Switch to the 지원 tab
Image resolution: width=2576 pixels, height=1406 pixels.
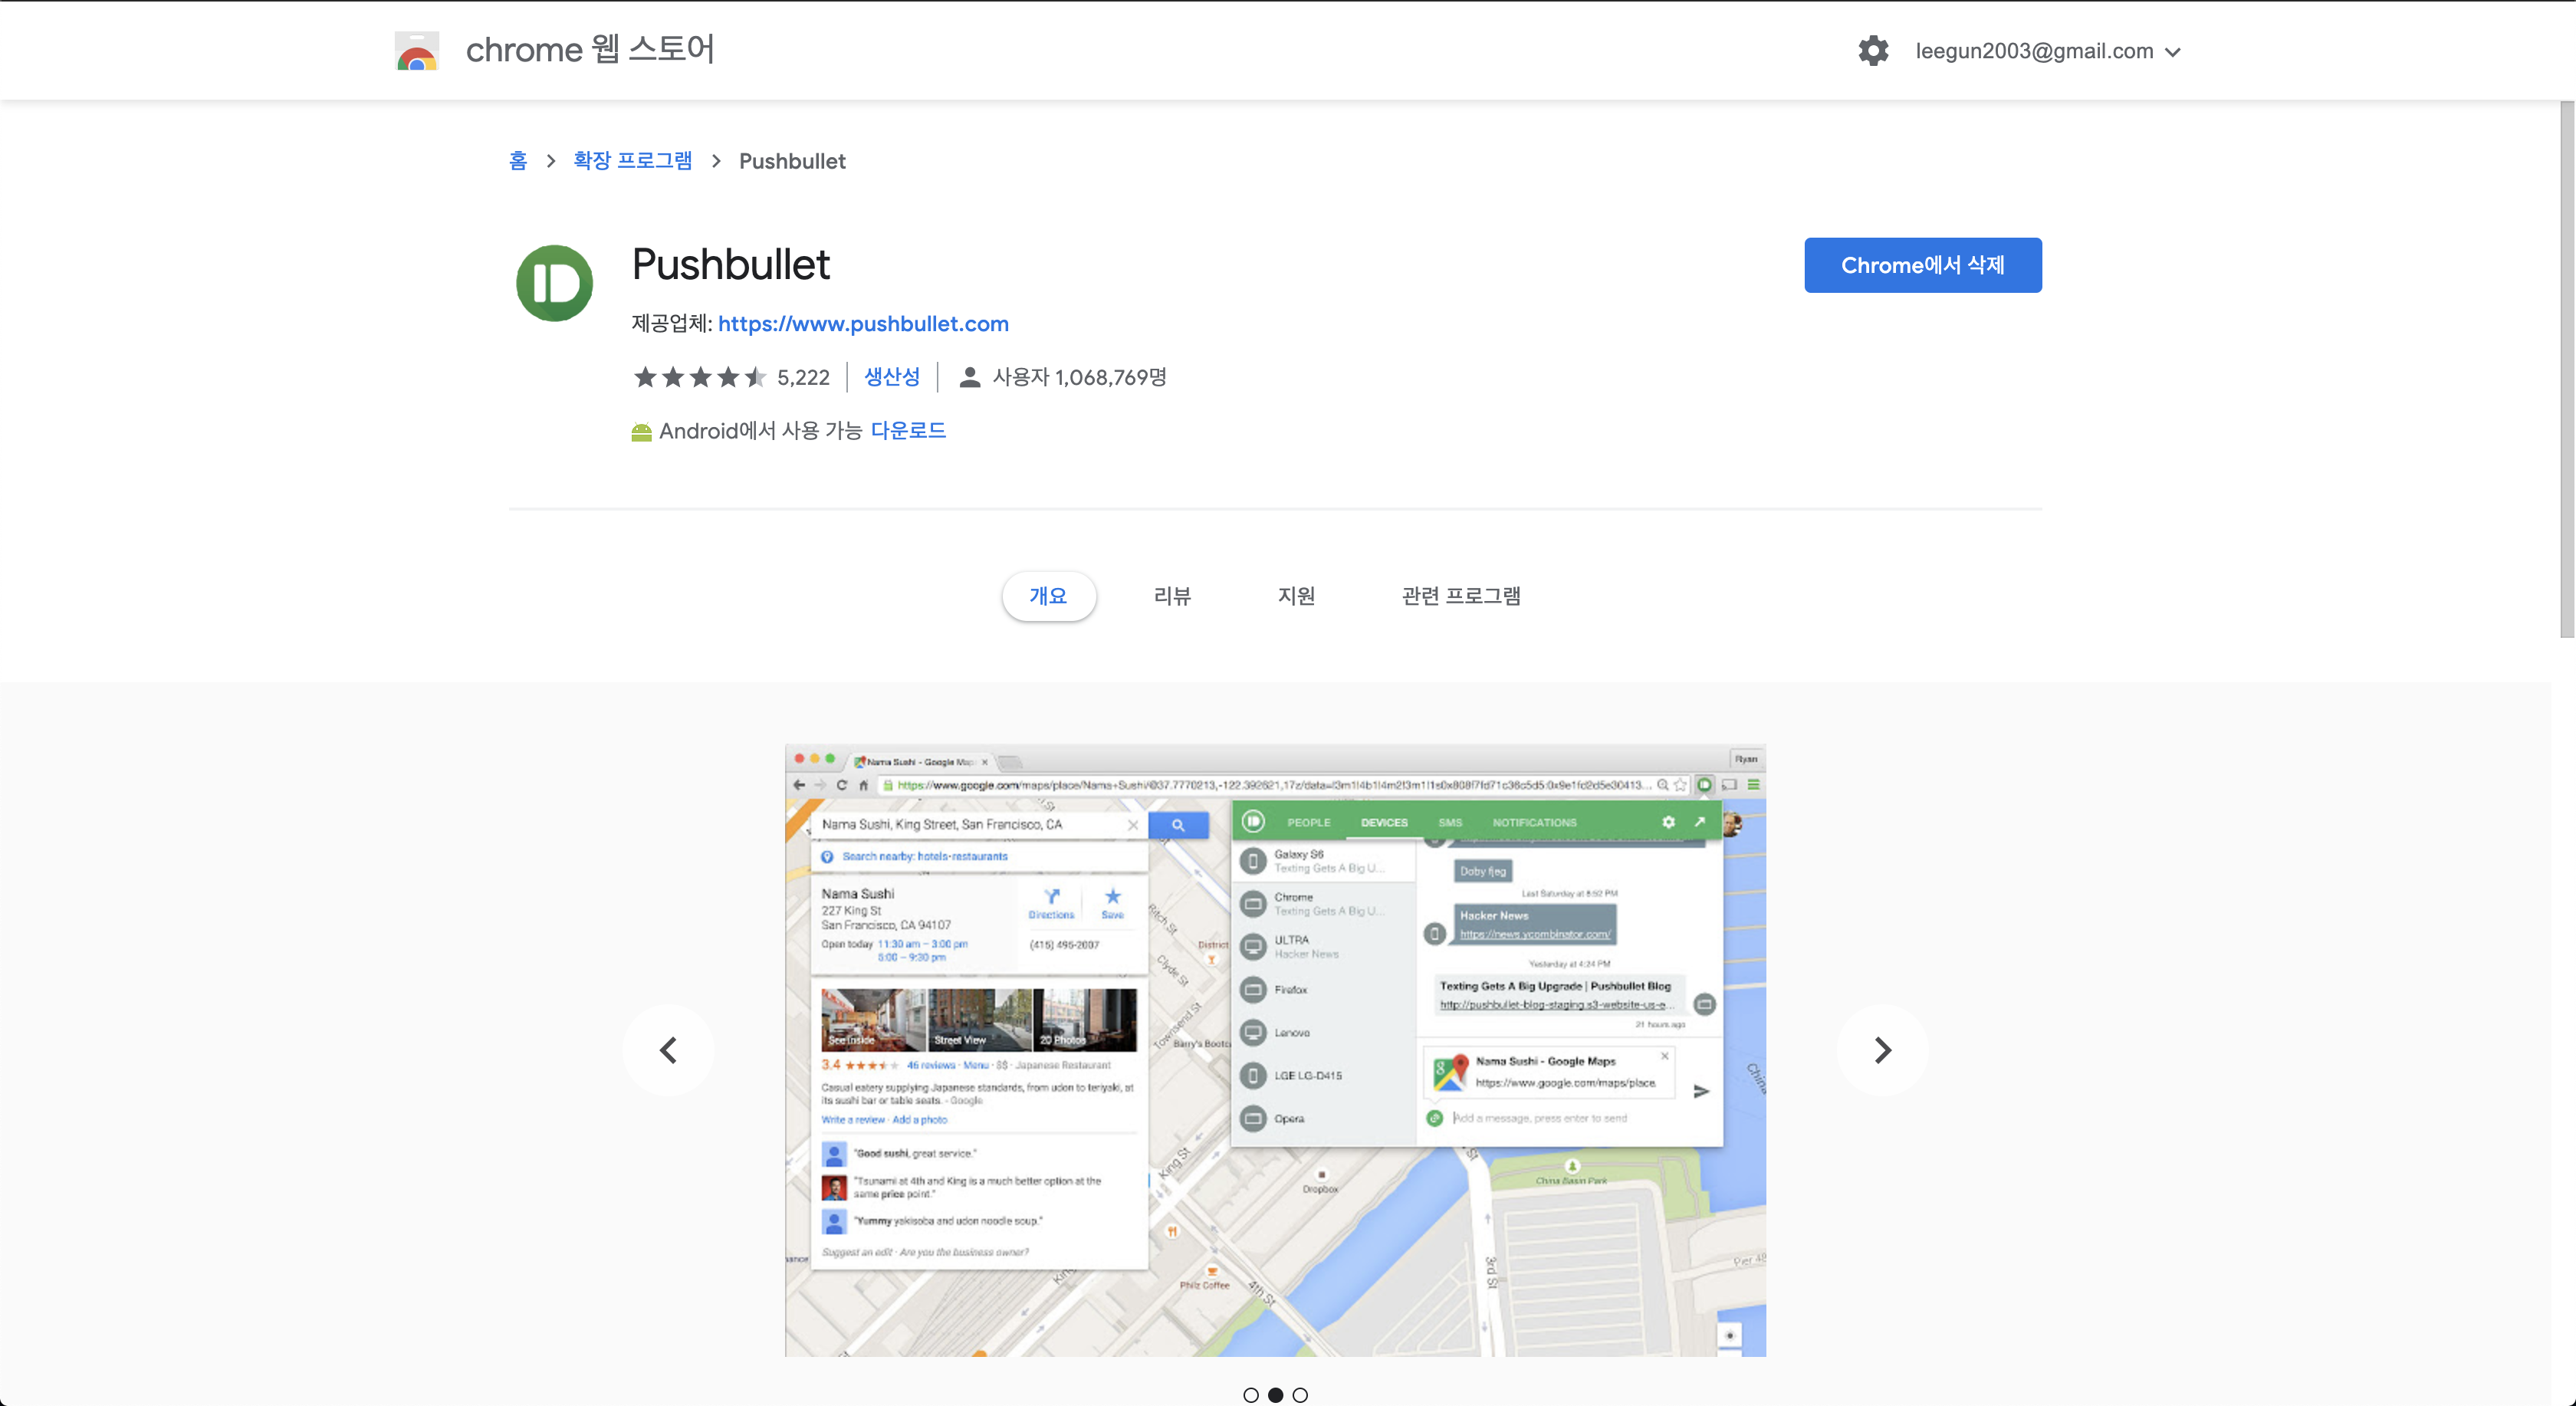pos(1296,596)
